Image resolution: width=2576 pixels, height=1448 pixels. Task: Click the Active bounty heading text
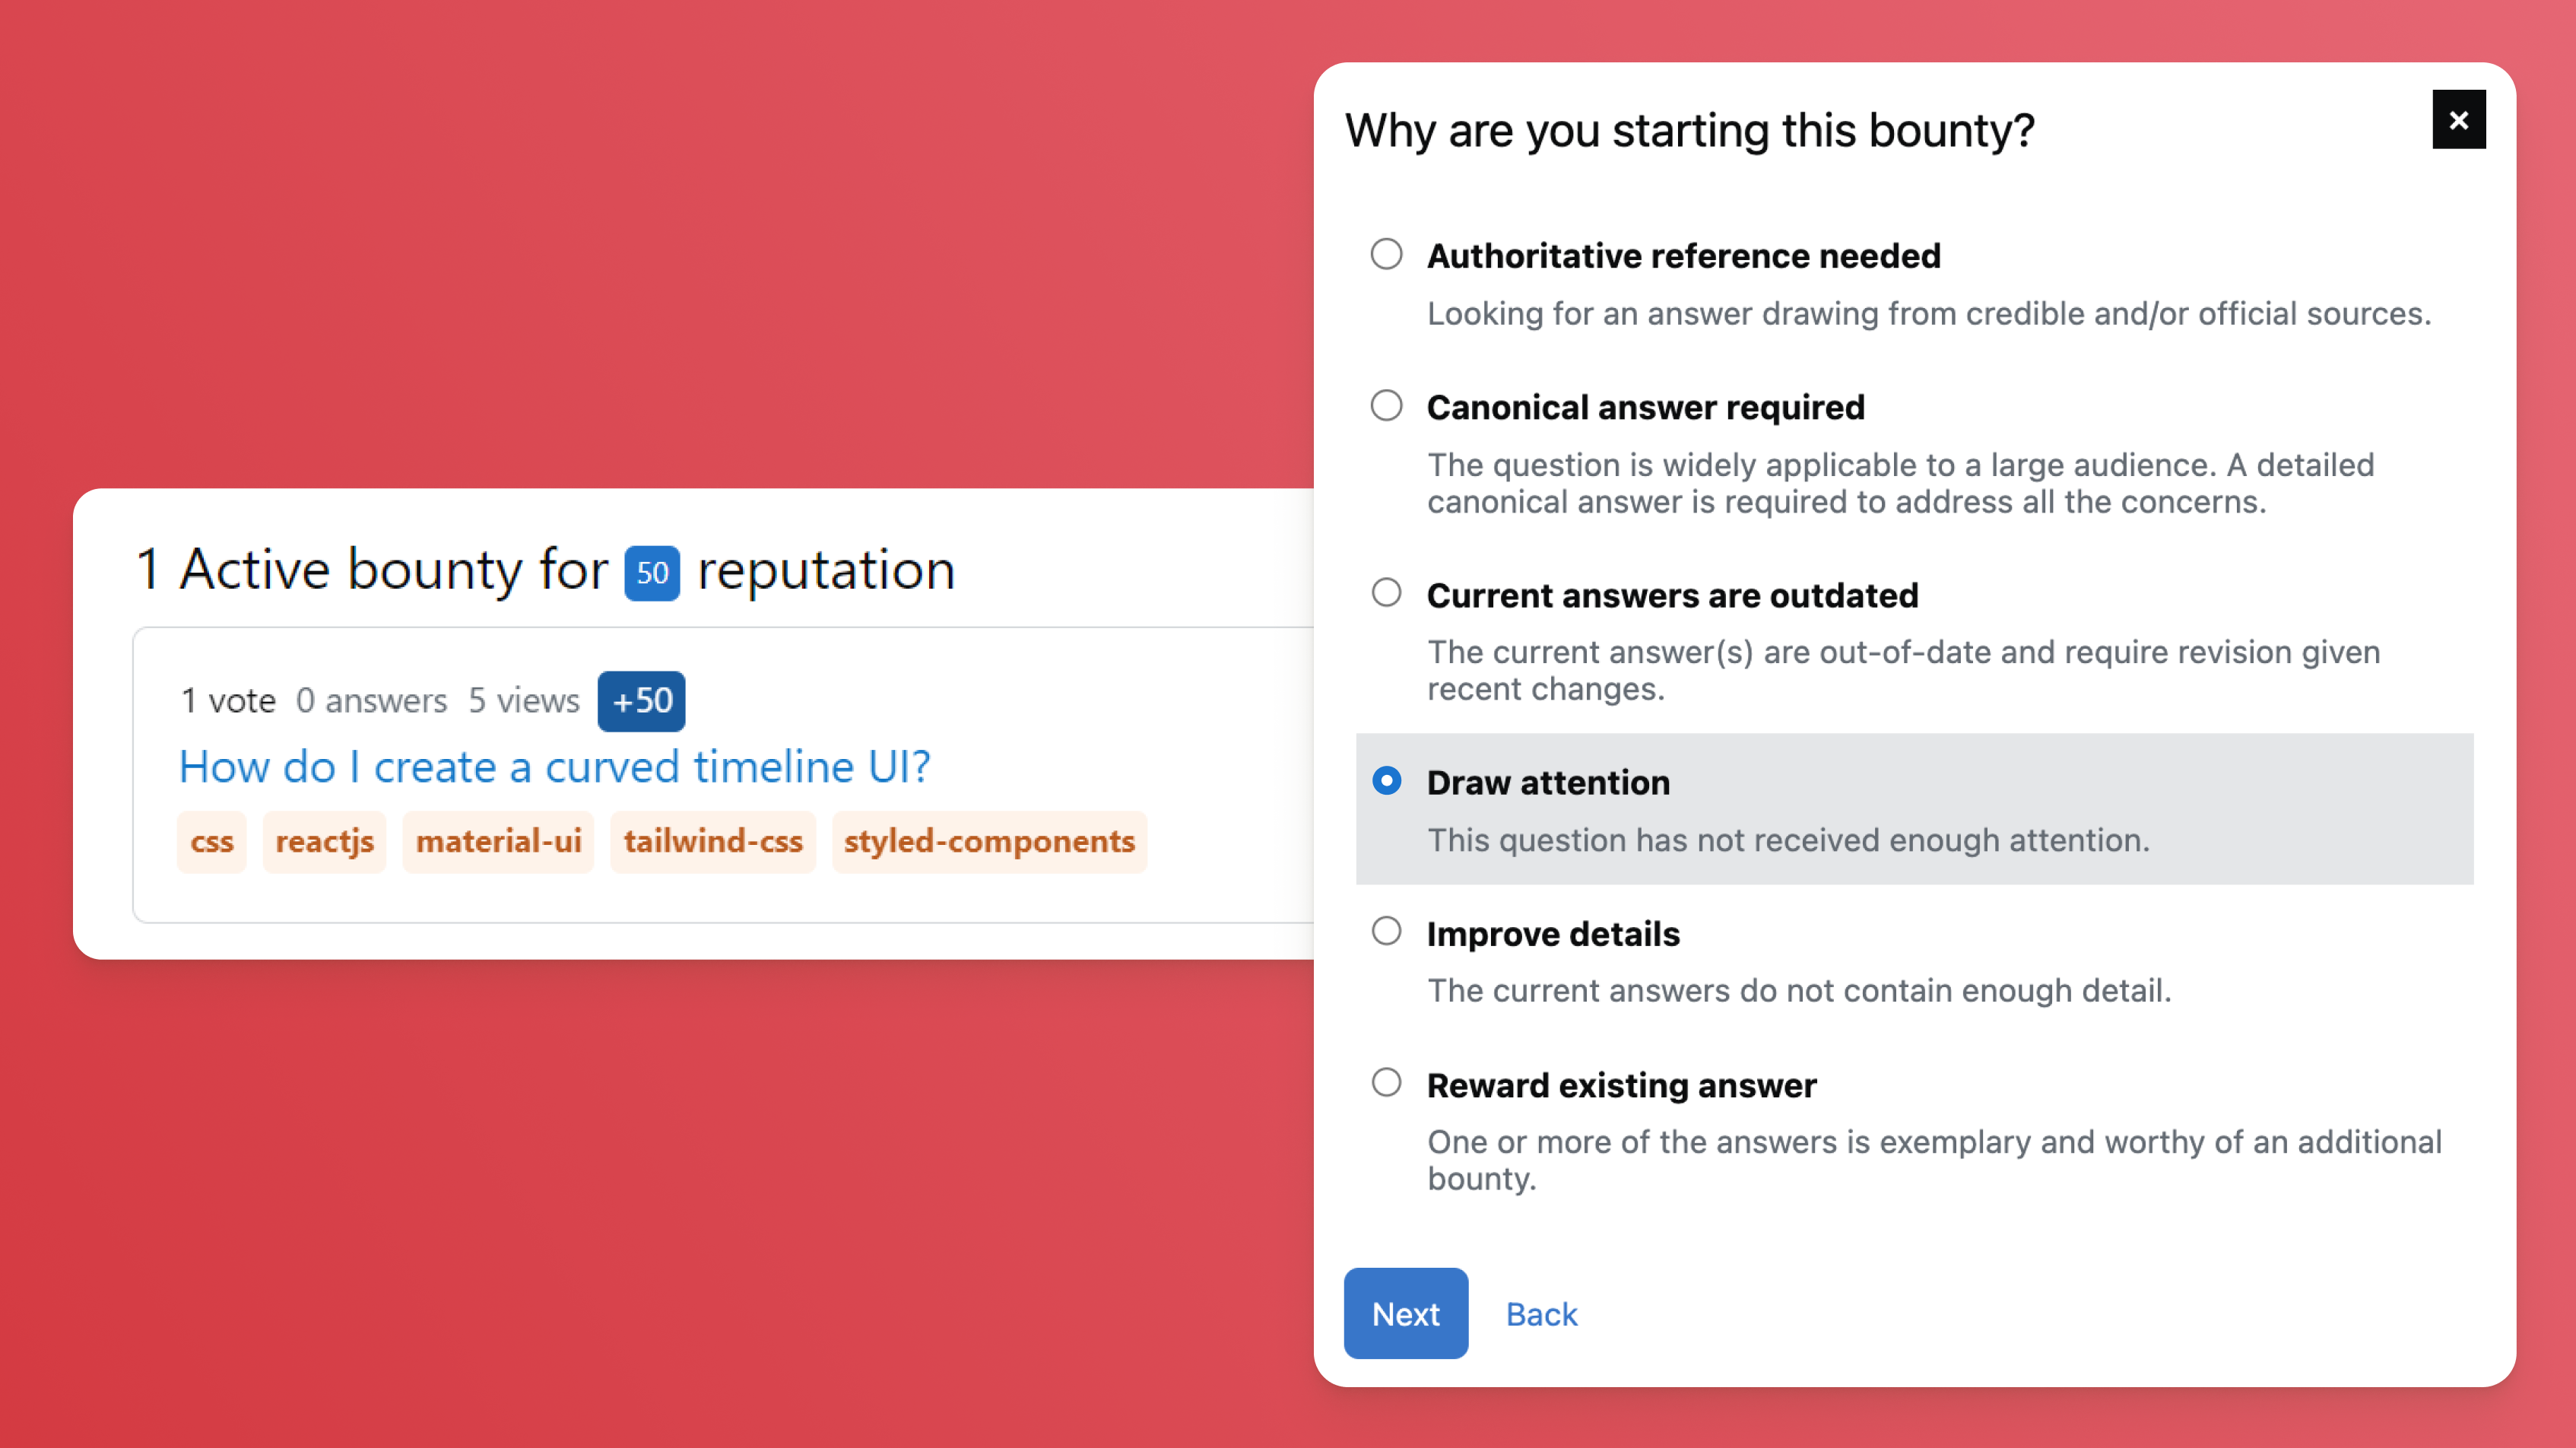pos(546,570)
